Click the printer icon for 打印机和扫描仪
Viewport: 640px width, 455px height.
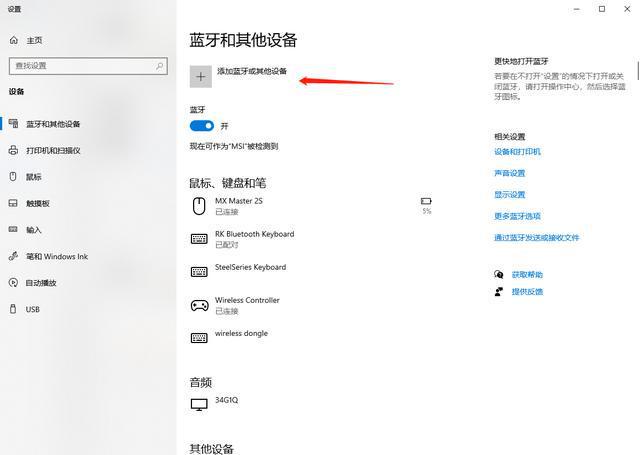[13, 150]
